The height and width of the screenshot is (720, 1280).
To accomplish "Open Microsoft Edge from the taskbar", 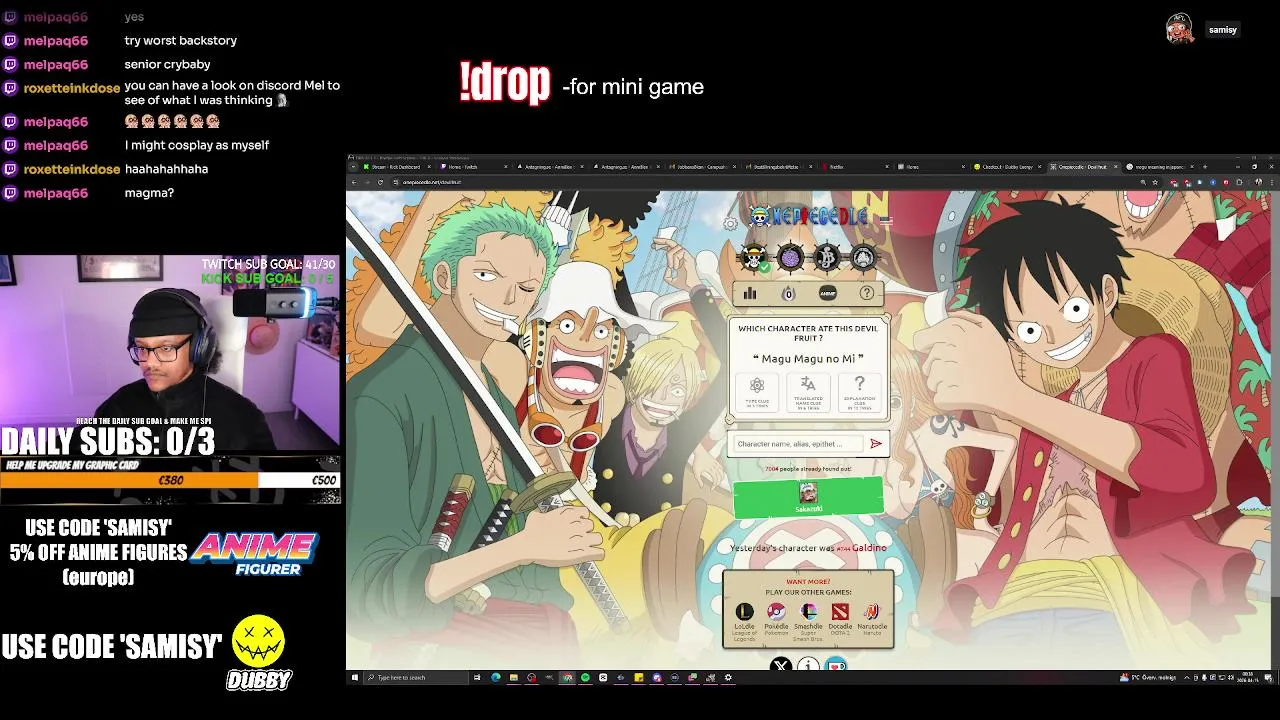I will (x=496, y=677).
